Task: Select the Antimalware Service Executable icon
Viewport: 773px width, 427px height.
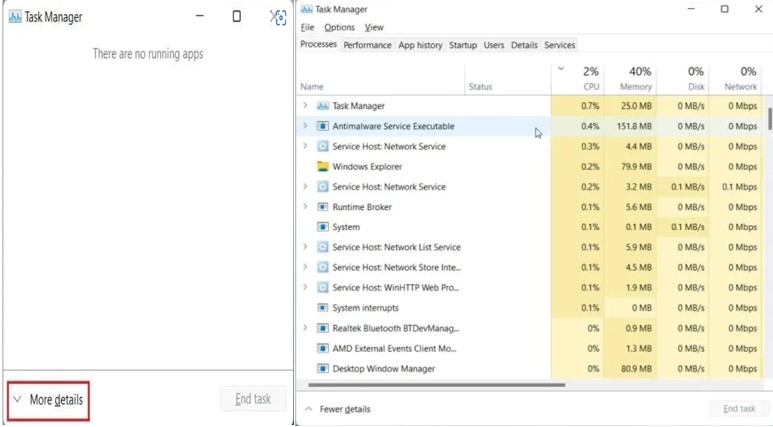Action: pos(322,126)
